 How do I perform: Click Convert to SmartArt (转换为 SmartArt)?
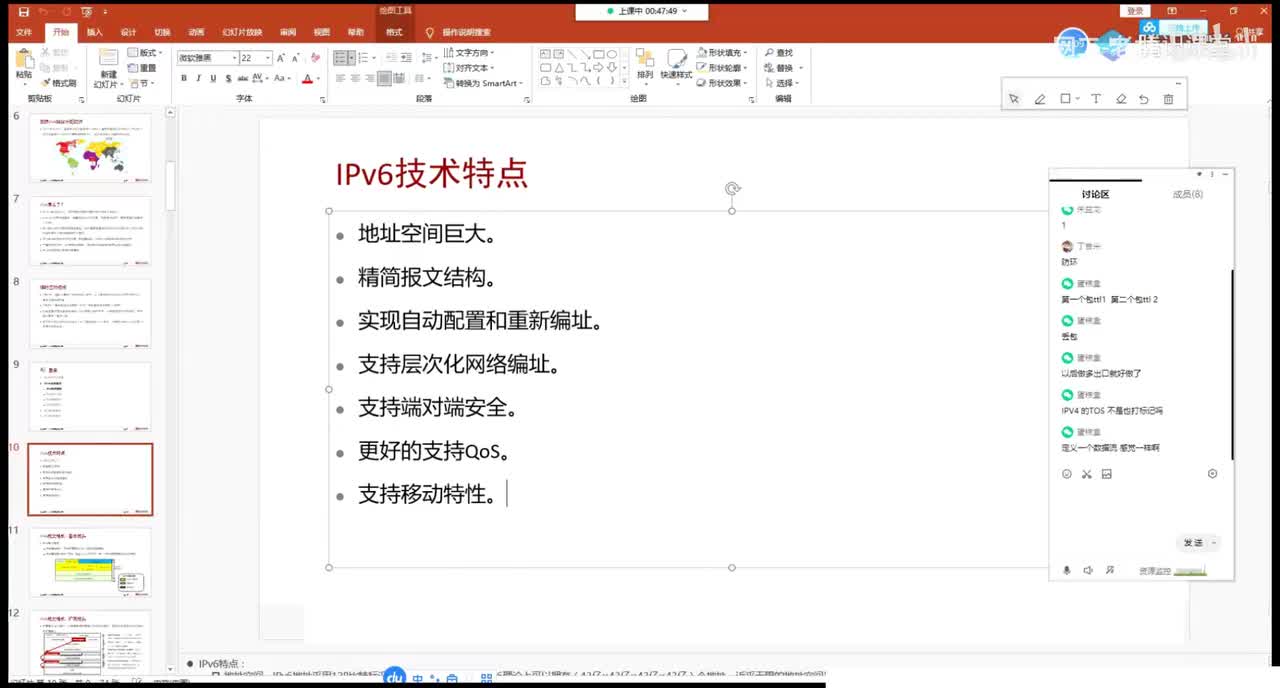[x=484, y=83]
